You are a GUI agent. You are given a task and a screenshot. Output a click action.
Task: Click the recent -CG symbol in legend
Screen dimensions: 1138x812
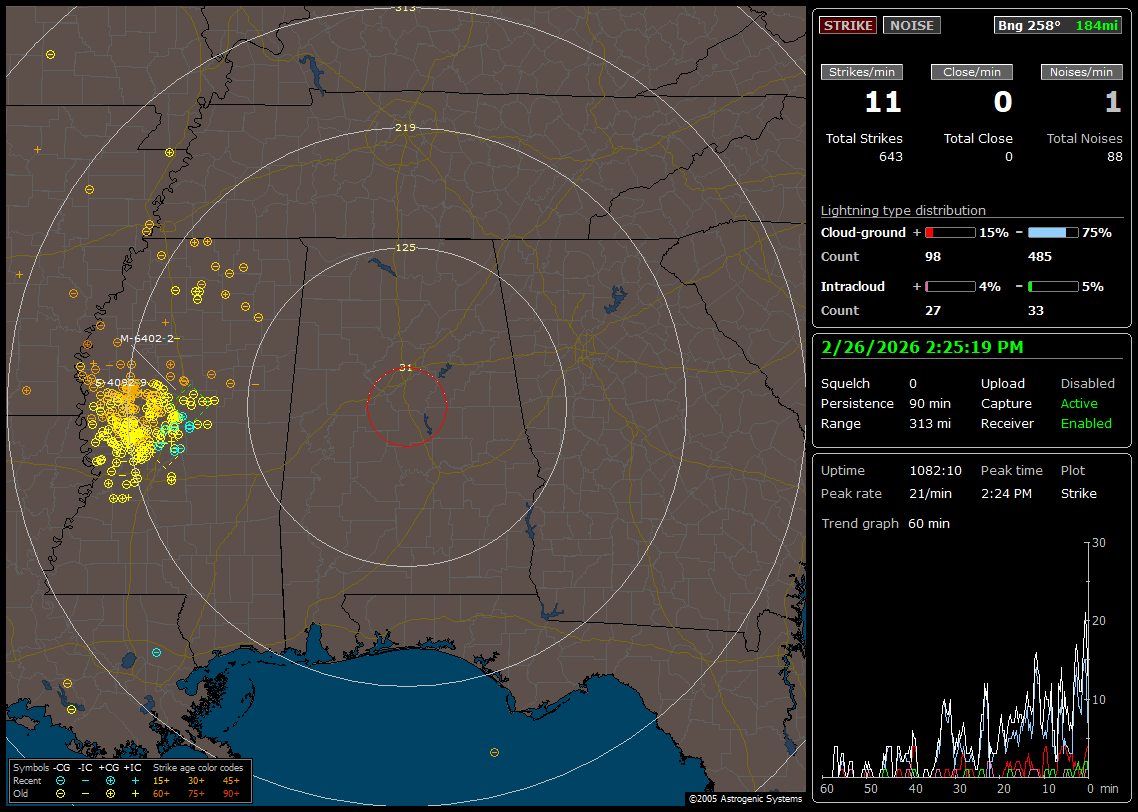[x=61, y=780]
